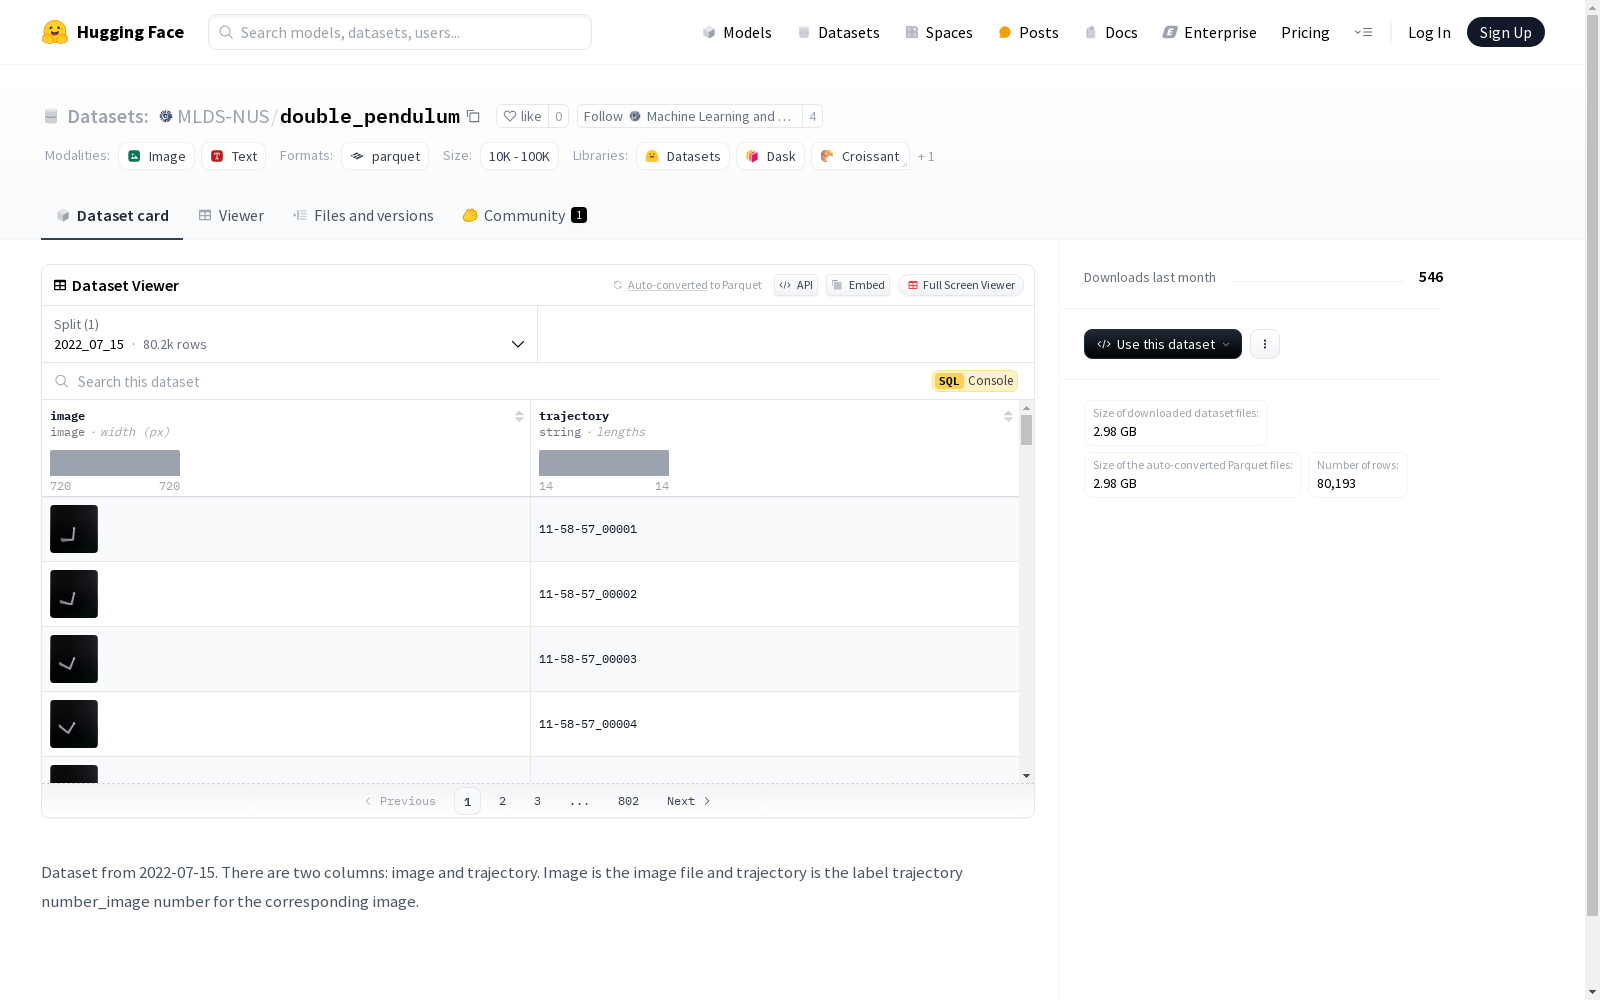Screen dimensions: 1600x1000
Task: Click the table's vertical scrollbar thumb
Action: coord(1026,430)
